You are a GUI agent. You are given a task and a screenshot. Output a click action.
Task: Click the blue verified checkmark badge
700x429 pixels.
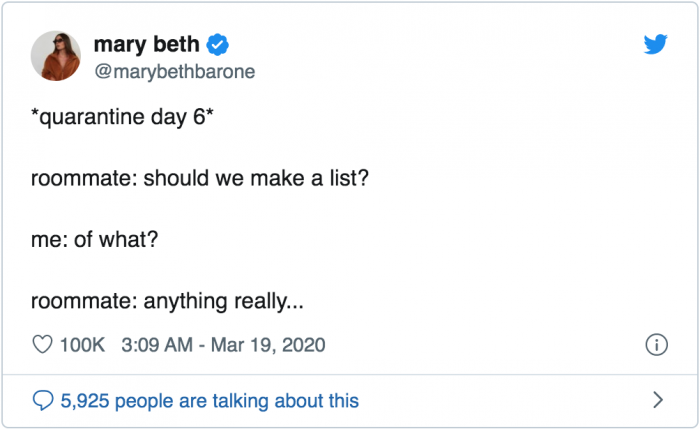218,45
